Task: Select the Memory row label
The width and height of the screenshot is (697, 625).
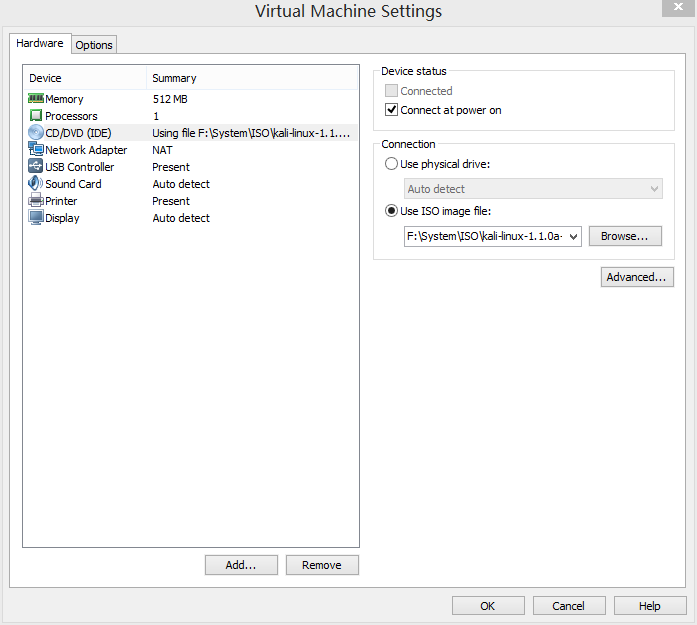Action: (x=64, y=99)
